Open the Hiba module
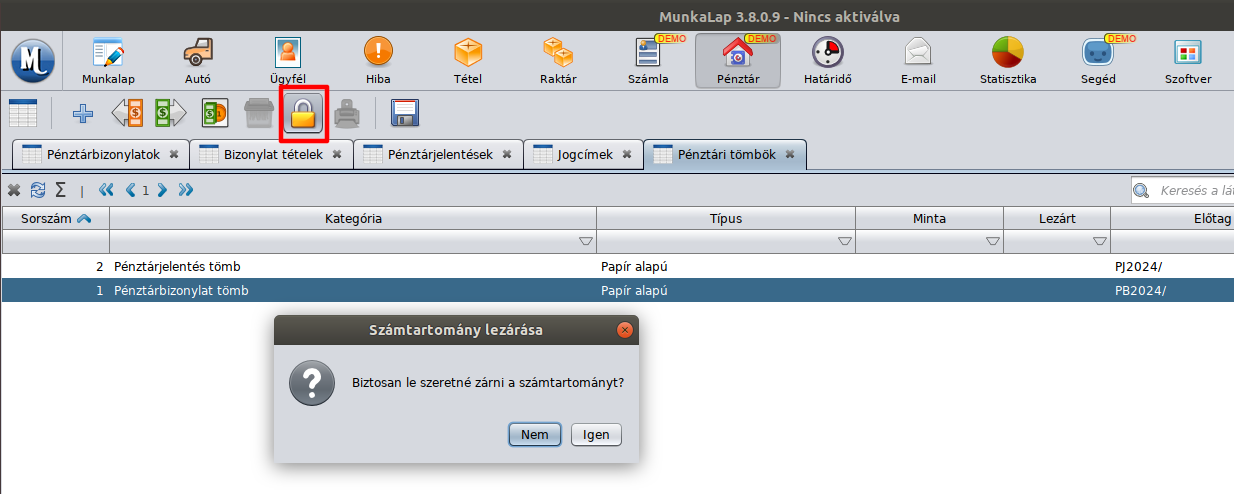Image resolution: width=1234 pixels, height=494 pixels. pos(378,59)
